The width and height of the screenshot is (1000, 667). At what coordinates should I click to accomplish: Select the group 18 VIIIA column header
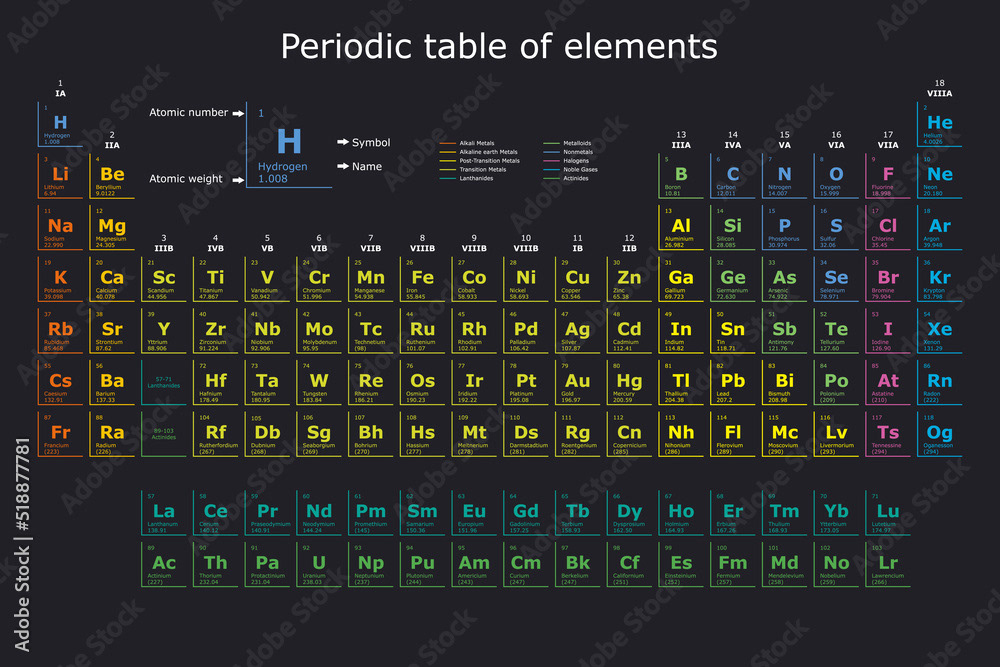pos(939,88)
